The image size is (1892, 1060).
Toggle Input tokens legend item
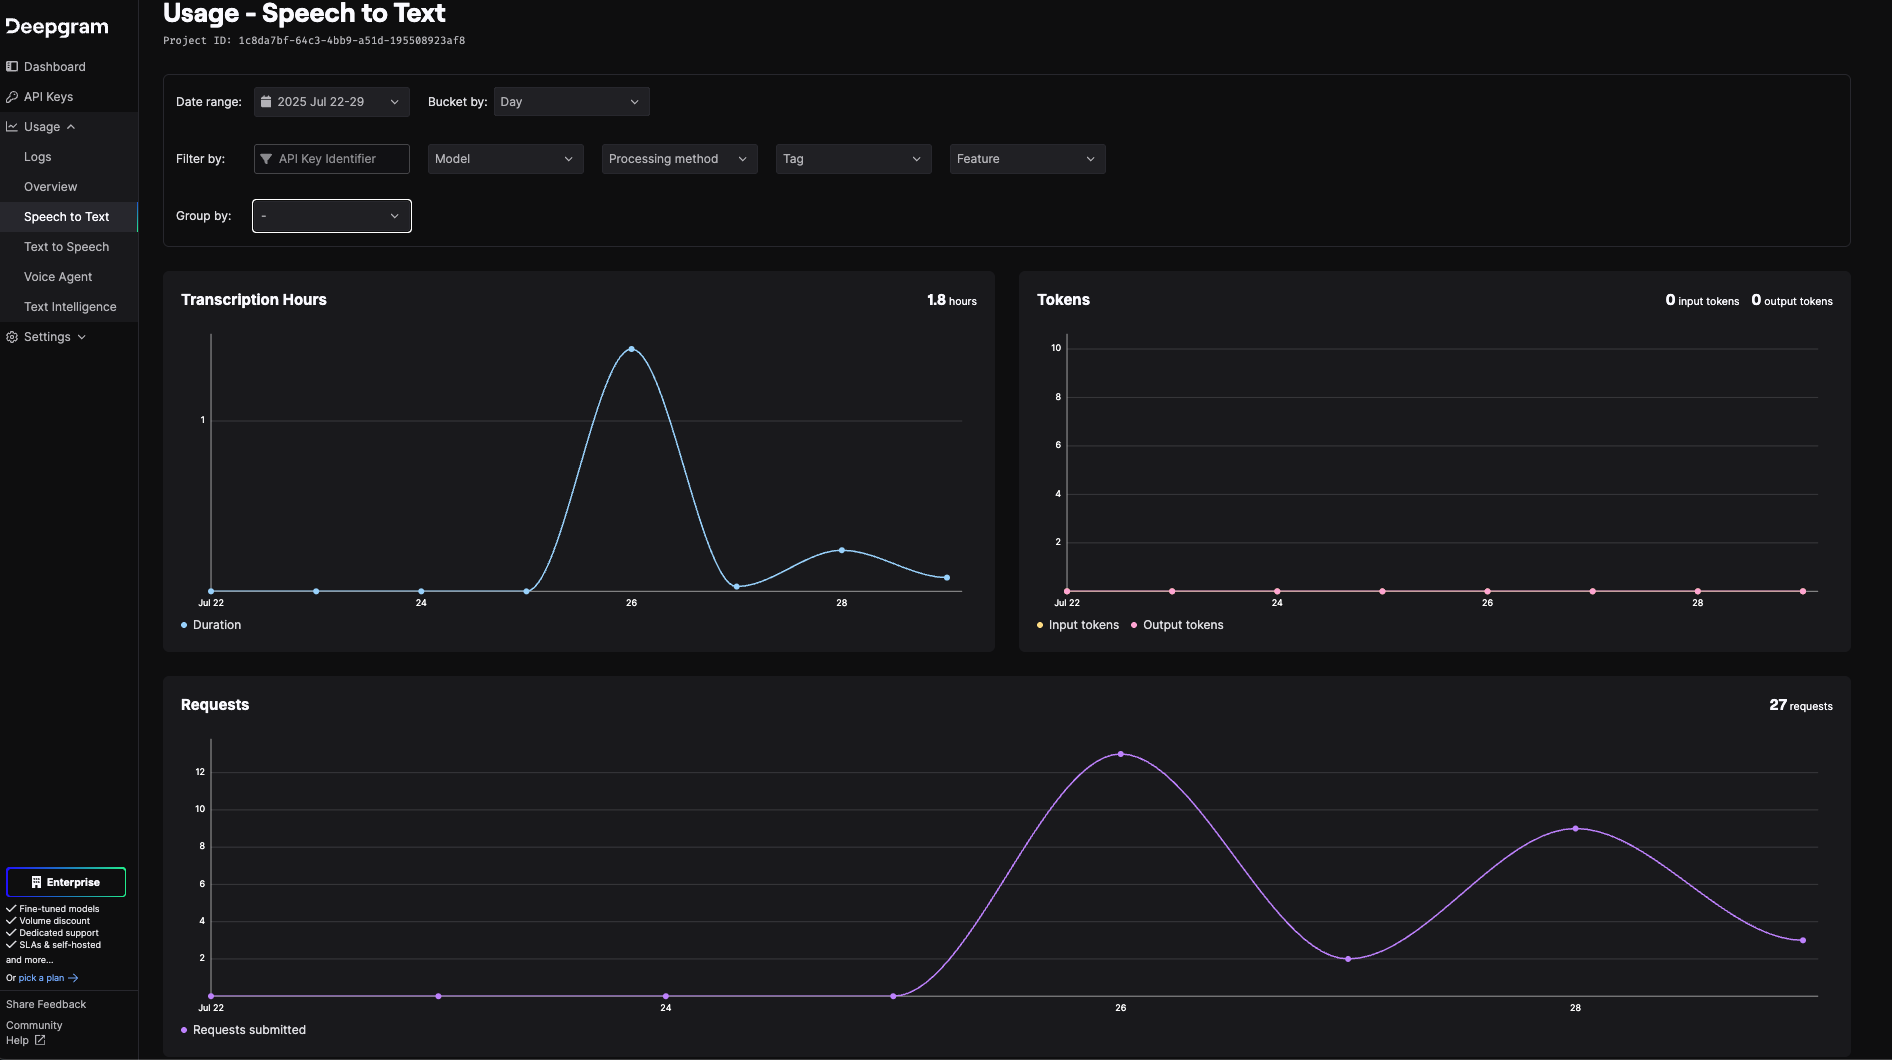click(1078, 625)
